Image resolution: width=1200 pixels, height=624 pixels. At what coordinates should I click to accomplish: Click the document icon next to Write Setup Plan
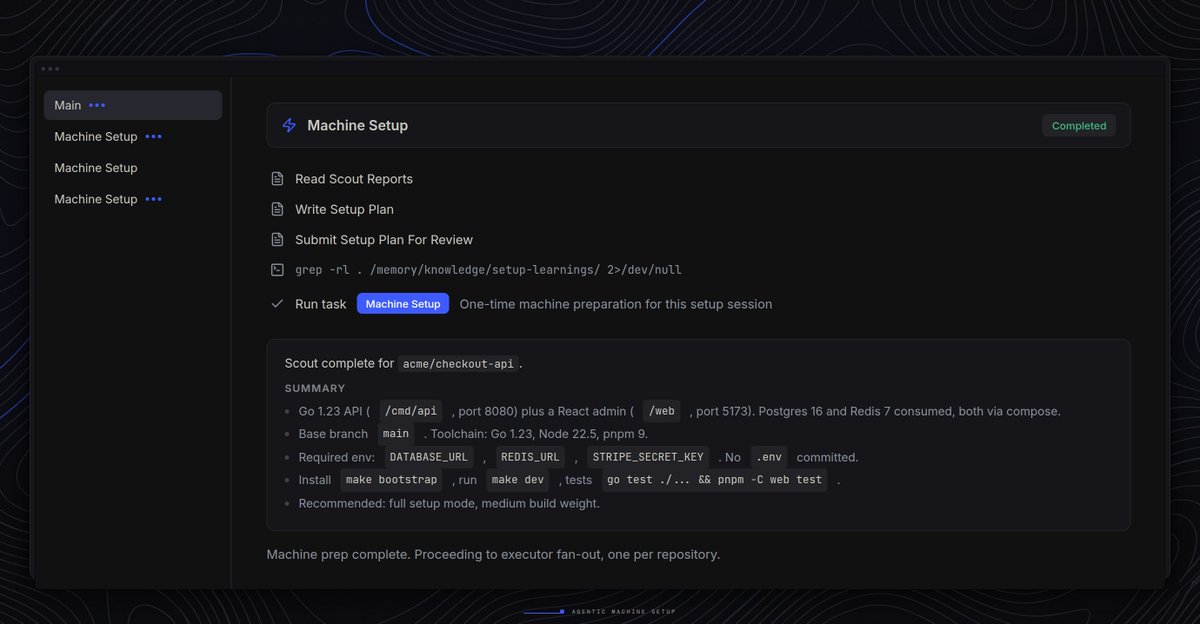coord(278,209)
